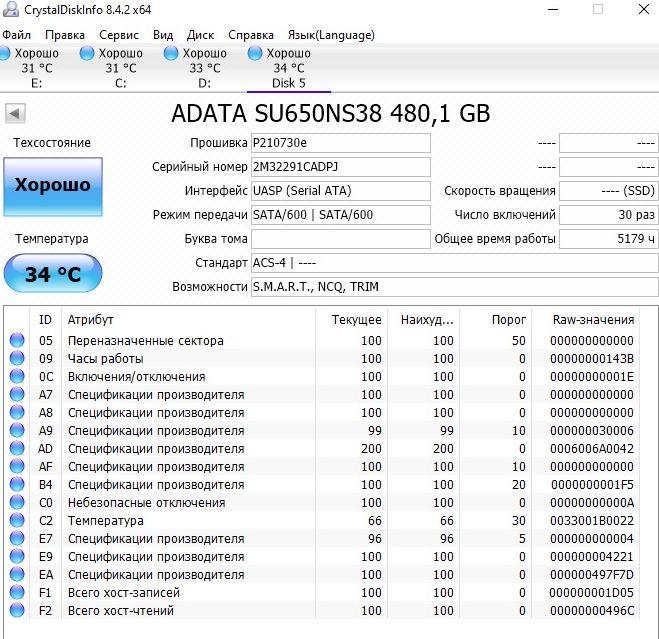Click status orb for Всего хост-записей row

[17, 593]
